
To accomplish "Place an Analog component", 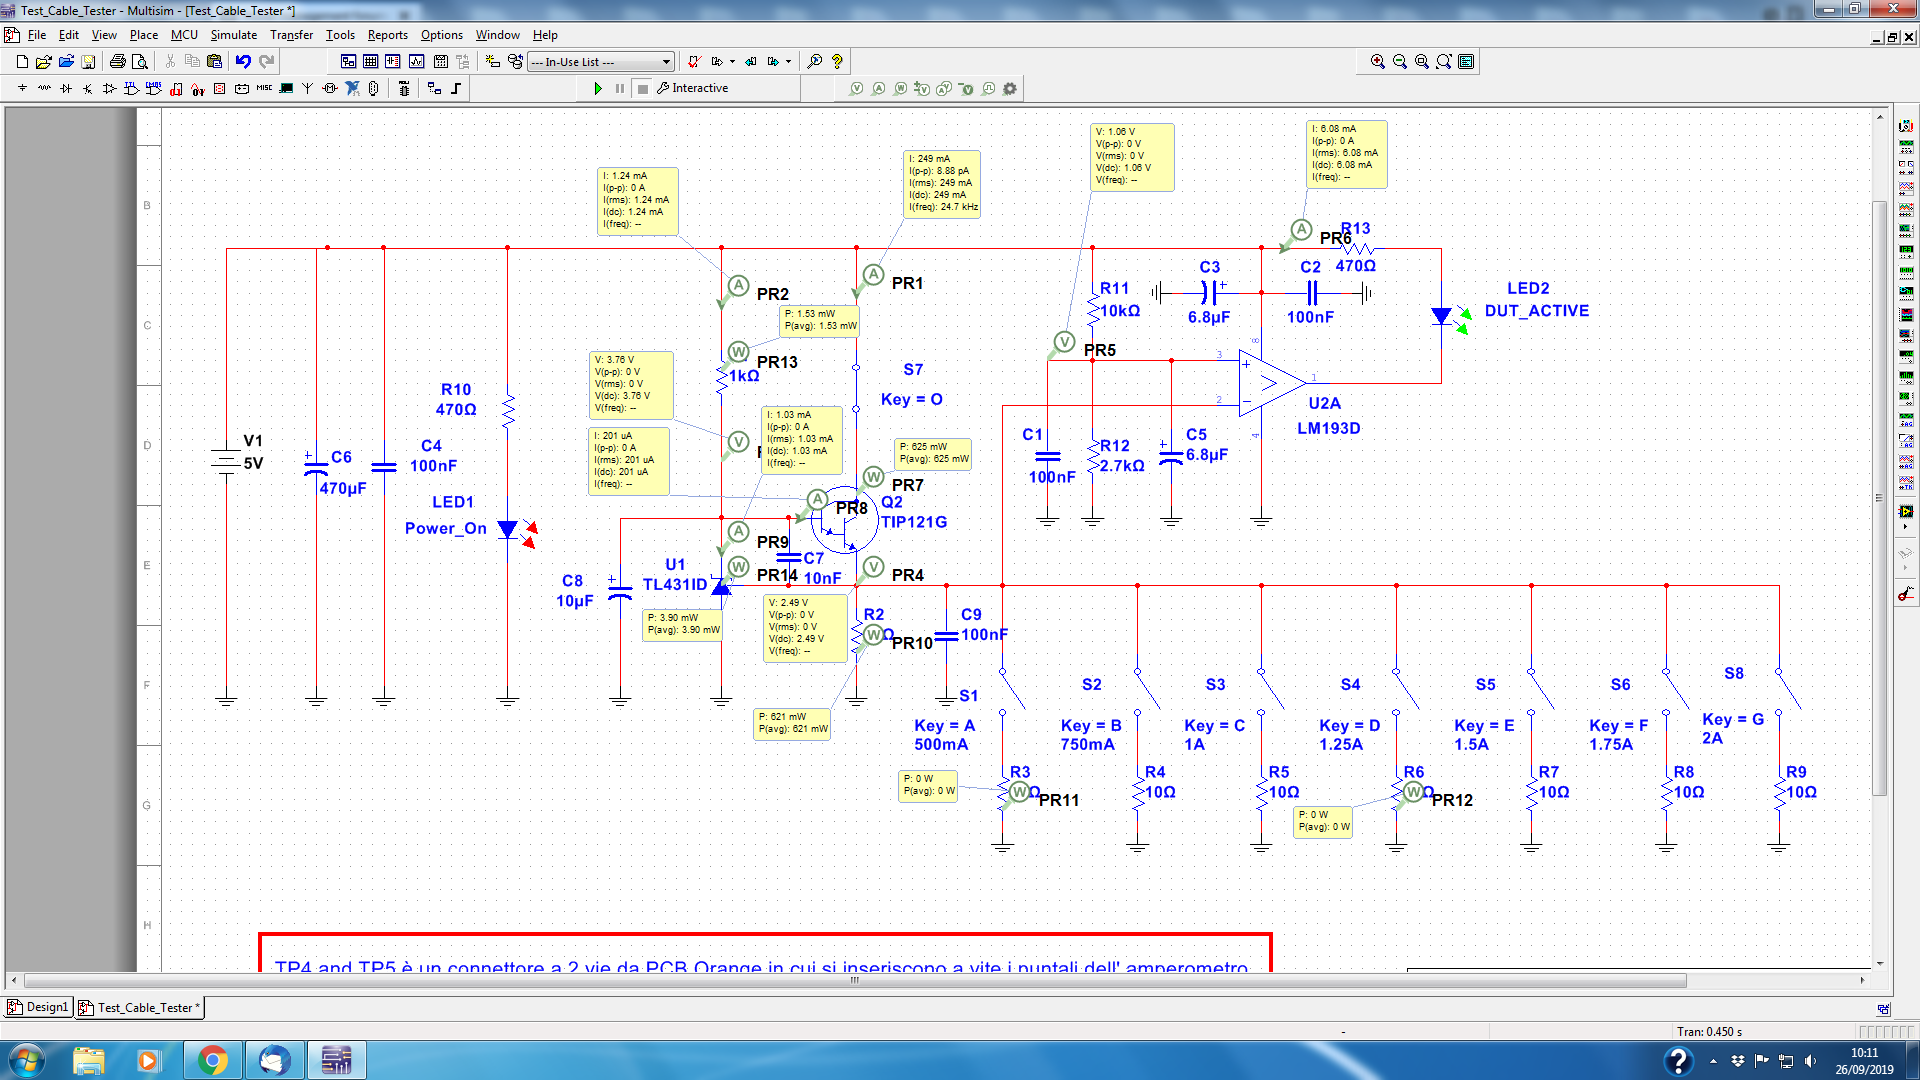I will (x=110, y=89).
